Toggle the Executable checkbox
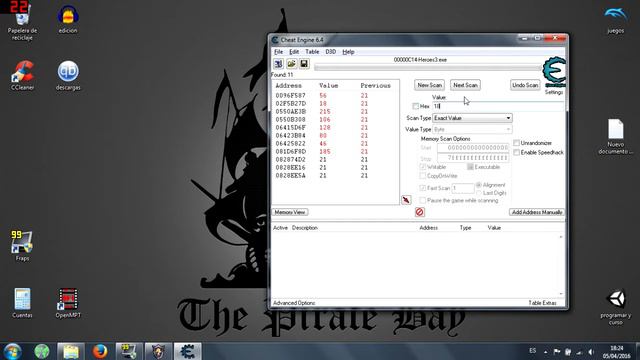 (x=470, y=167)
